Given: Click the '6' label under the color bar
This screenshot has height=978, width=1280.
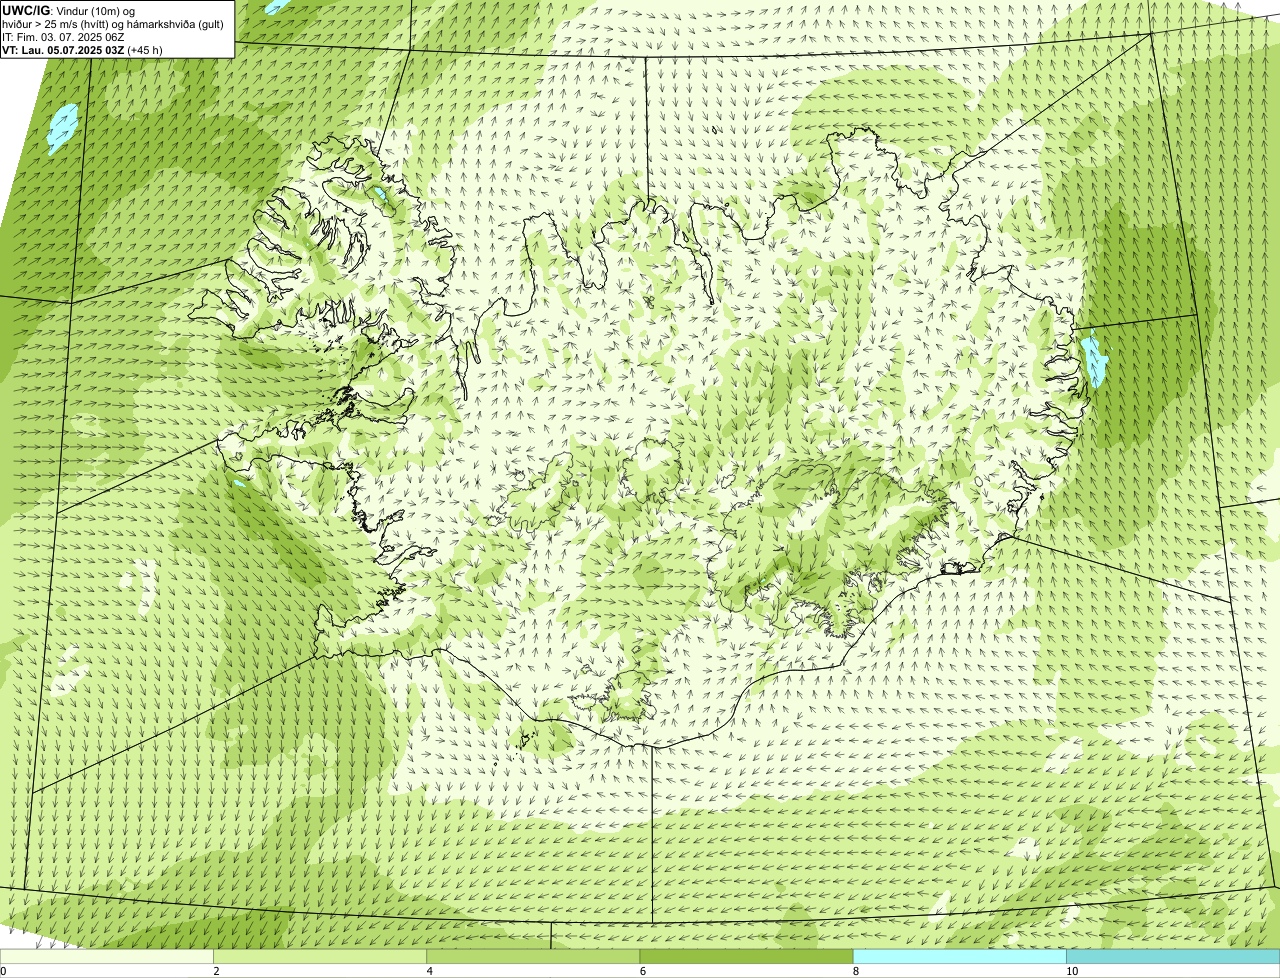Looking at the screenshot, I should pos(642,971).
